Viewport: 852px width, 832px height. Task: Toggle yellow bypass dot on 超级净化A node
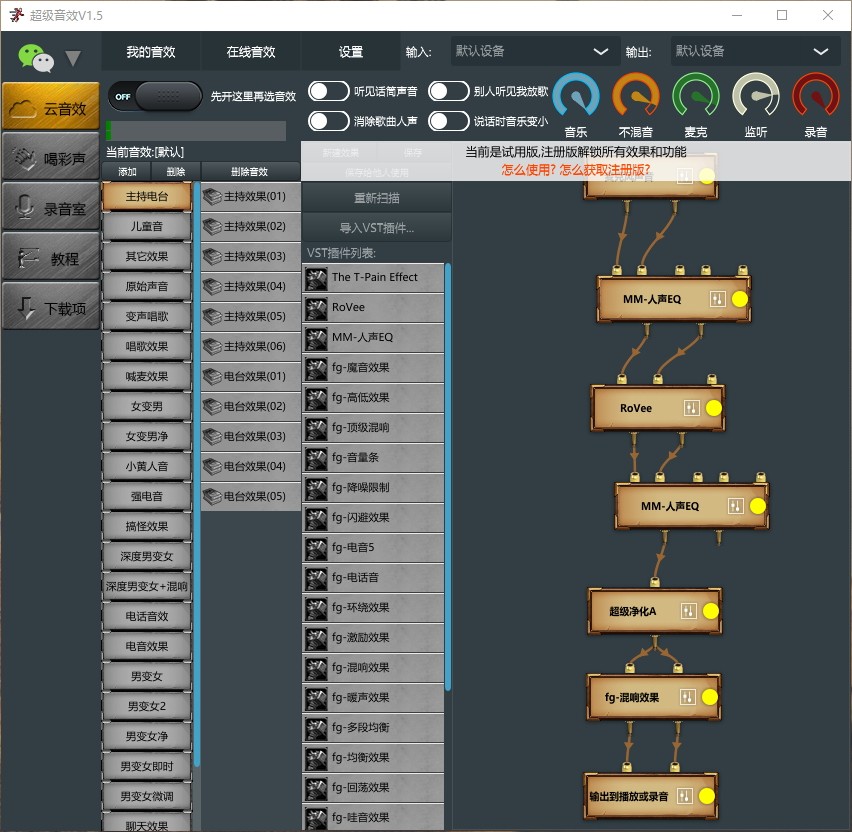(711, 611)
